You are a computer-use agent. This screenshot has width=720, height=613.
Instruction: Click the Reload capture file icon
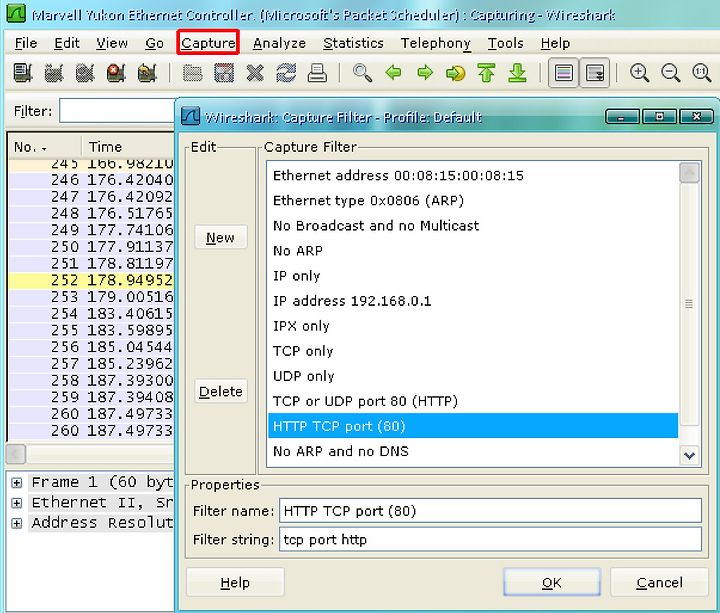click(286, 73)
